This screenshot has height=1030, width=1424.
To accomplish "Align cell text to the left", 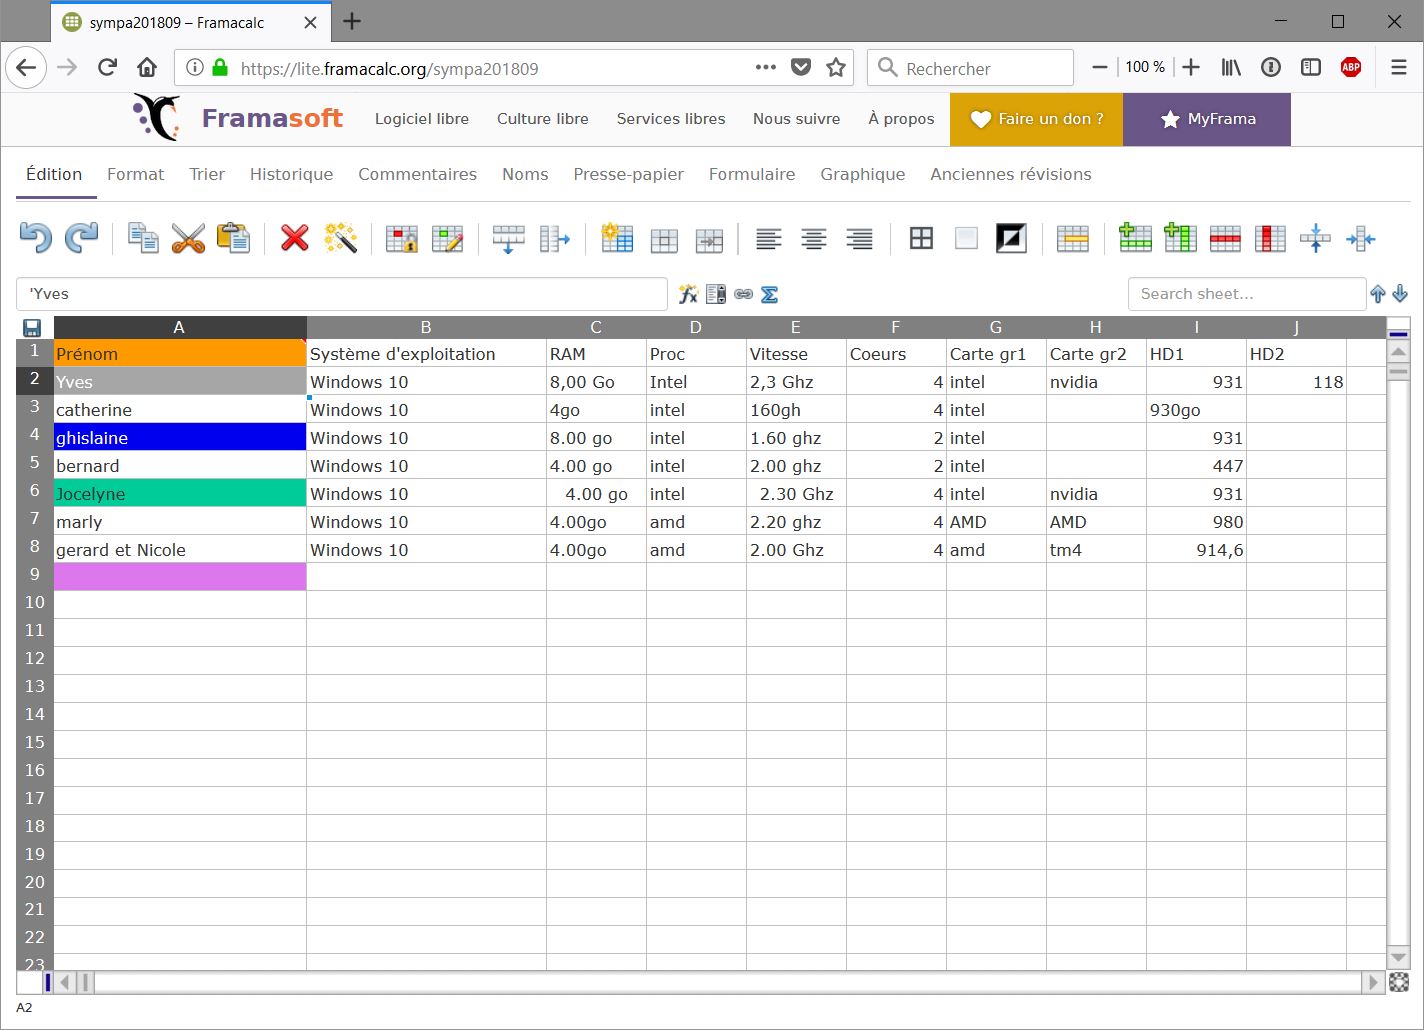I will [x=768, y=238].
